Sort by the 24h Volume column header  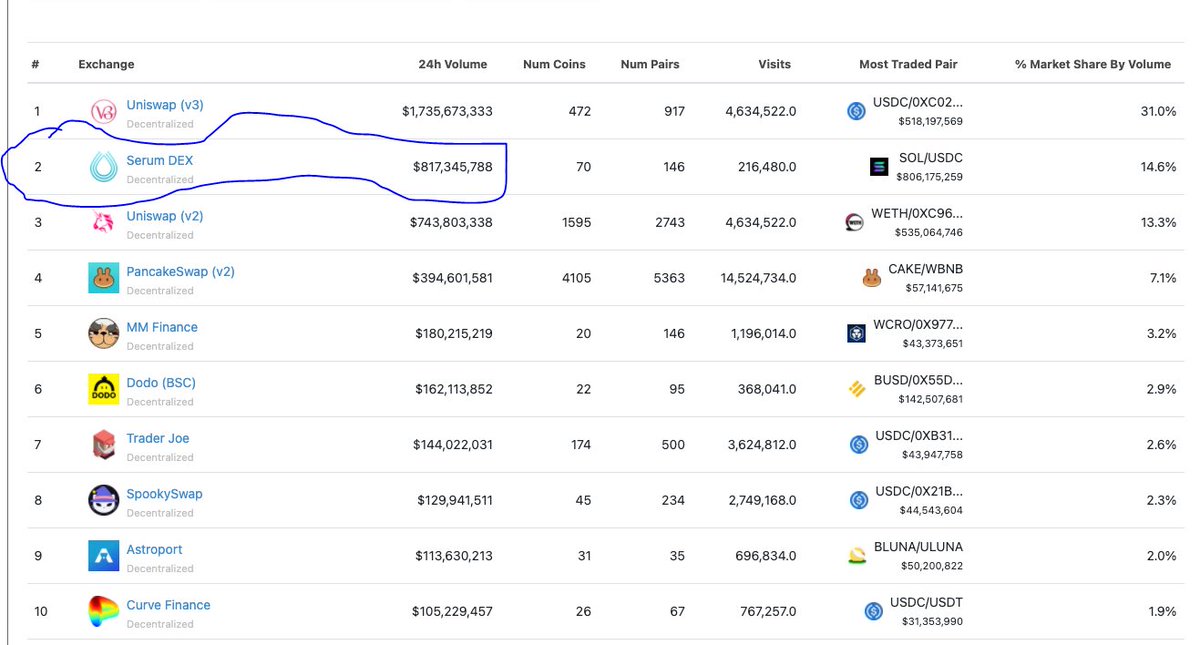453,64
